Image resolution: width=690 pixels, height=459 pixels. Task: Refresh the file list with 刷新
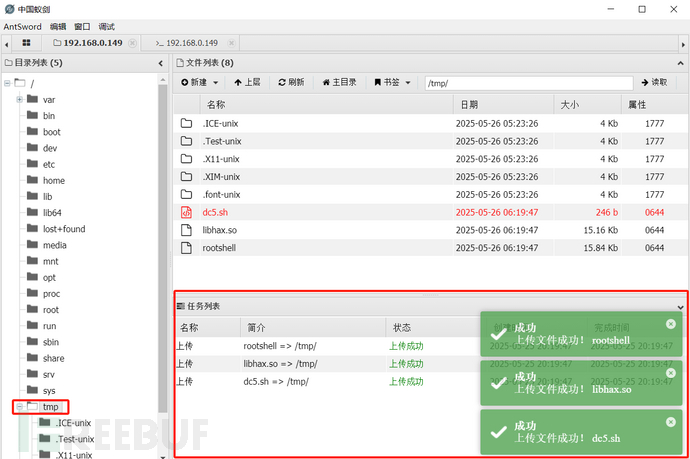pyautogui.click(x=291, y=82)
